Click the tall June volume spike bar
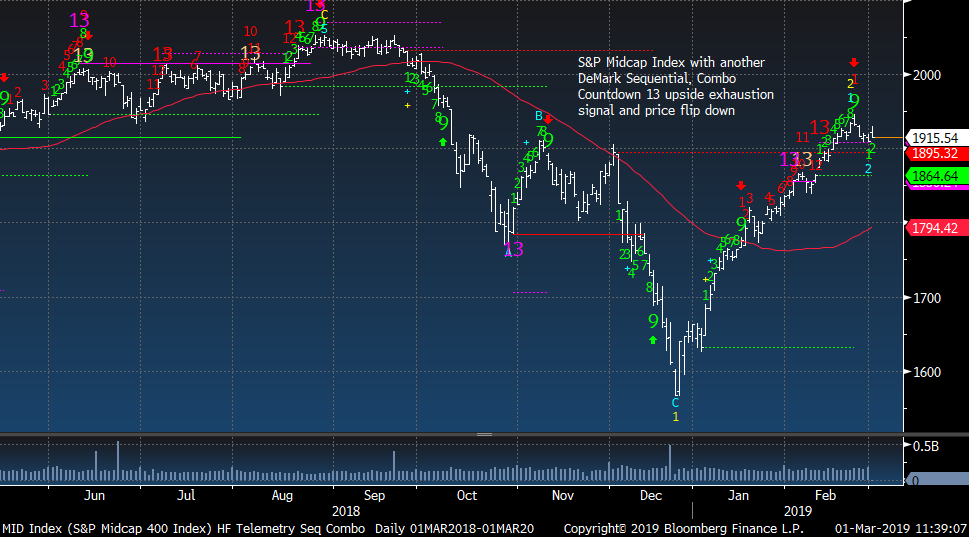This screenshot has width=969, height=537. (118, 461)
